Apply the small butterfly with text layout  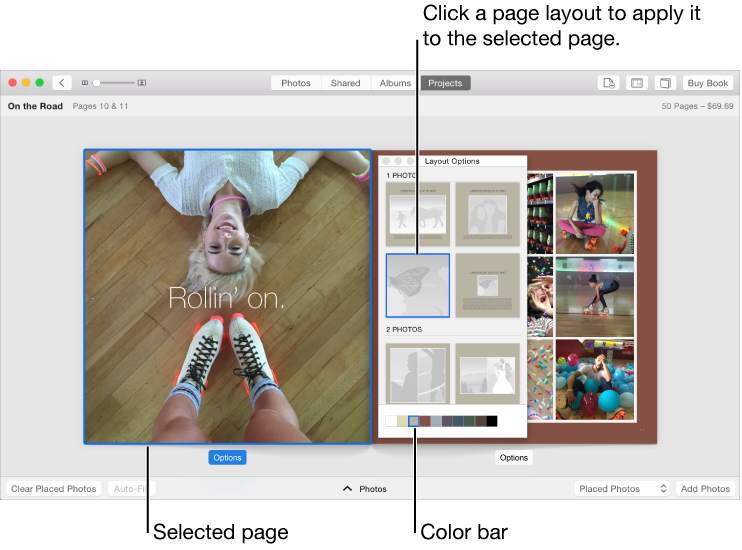click(487, 285)
